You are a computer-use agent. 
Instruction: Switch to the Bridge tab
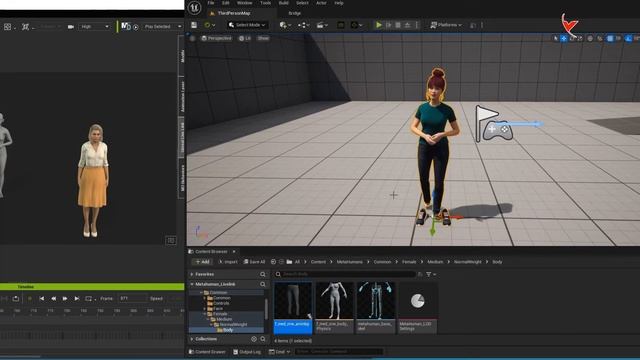click(295, 13)
